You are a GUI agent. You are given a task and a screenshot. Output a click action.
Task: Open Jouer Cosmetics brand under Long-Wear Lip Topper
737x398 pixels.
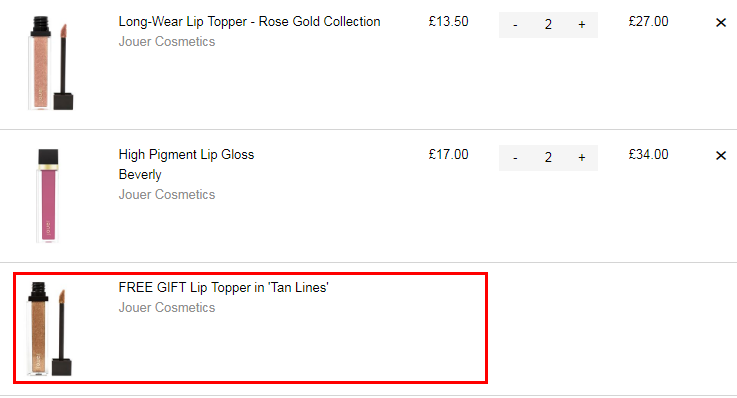tap(167, 42)
